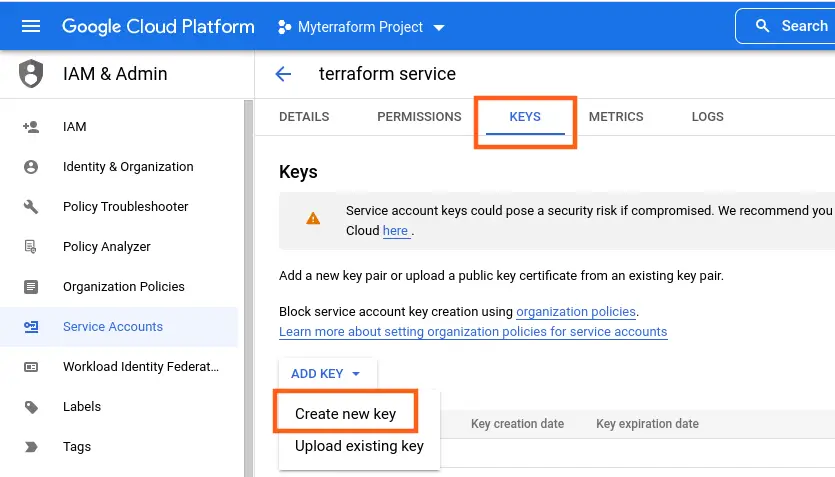835x477 pixels.
Task: Open Policy Troubleshooter
Action: (x=126, y=207)
